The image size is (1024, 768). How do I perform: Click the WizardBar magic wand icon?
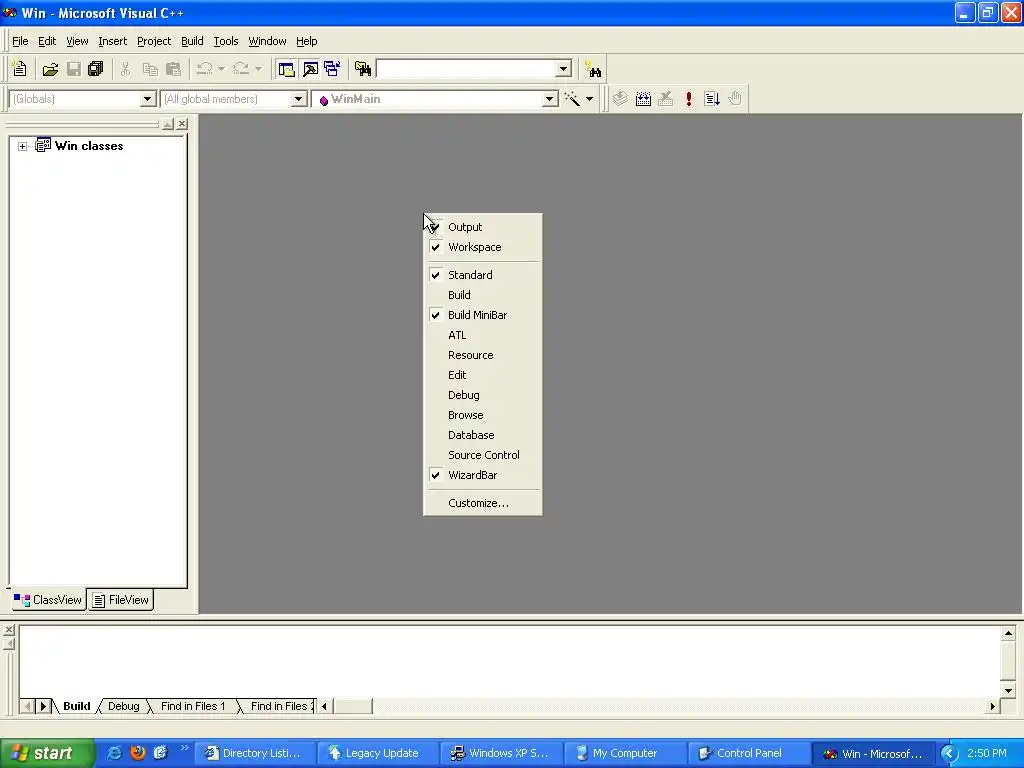pos(572,99)
